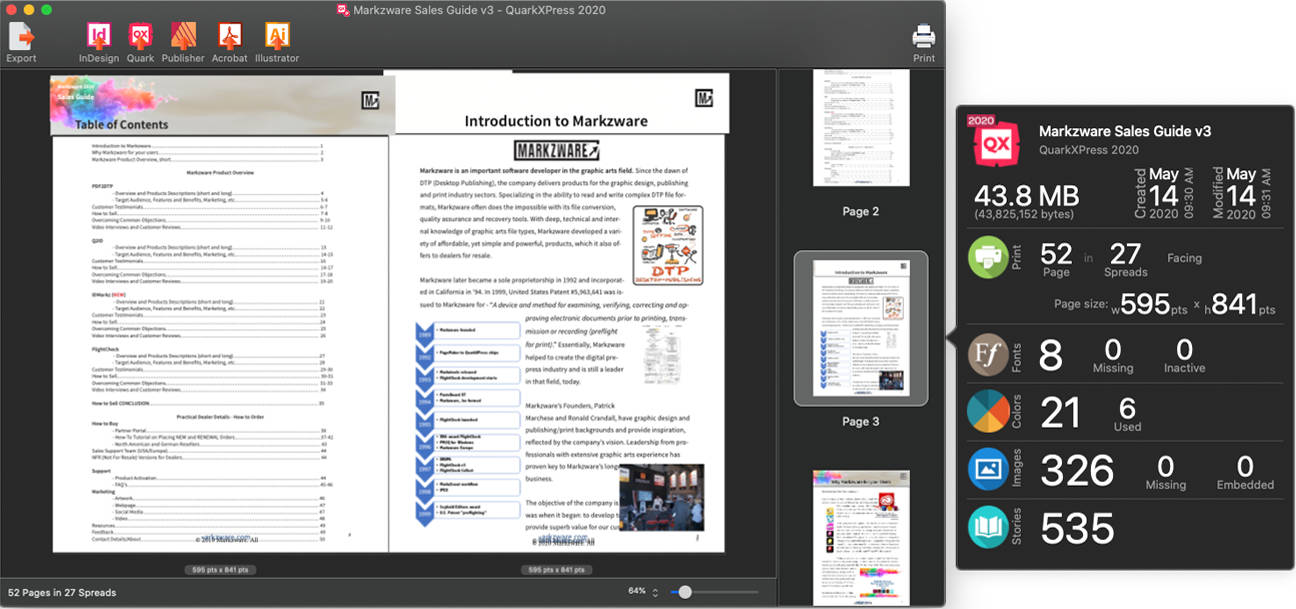Screen dimensions: 1296x609
Task: Click the left page's 595 x 841 pts label
Action: (222, 569)
